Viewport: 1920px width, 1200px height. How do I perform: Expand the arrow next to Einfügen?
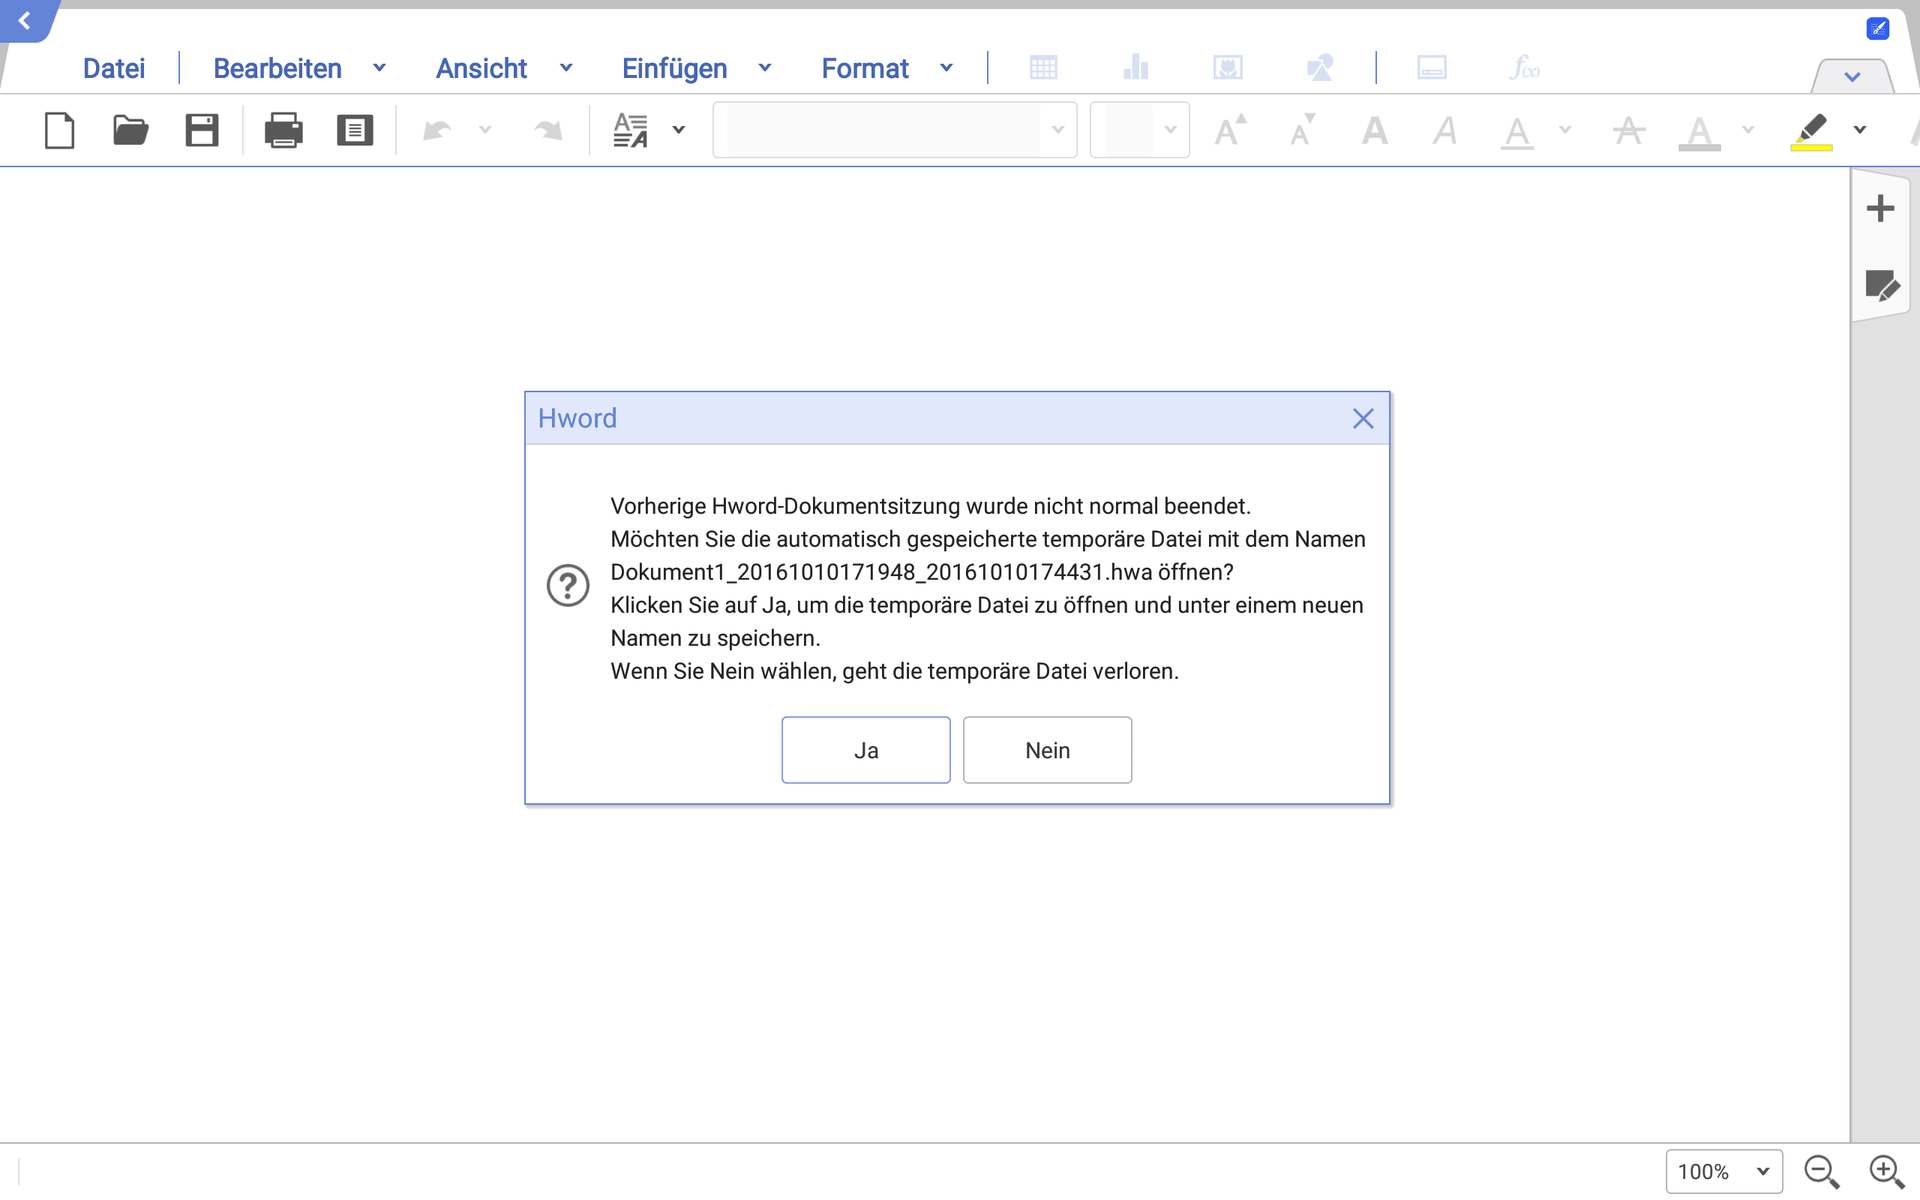point(765,68)
